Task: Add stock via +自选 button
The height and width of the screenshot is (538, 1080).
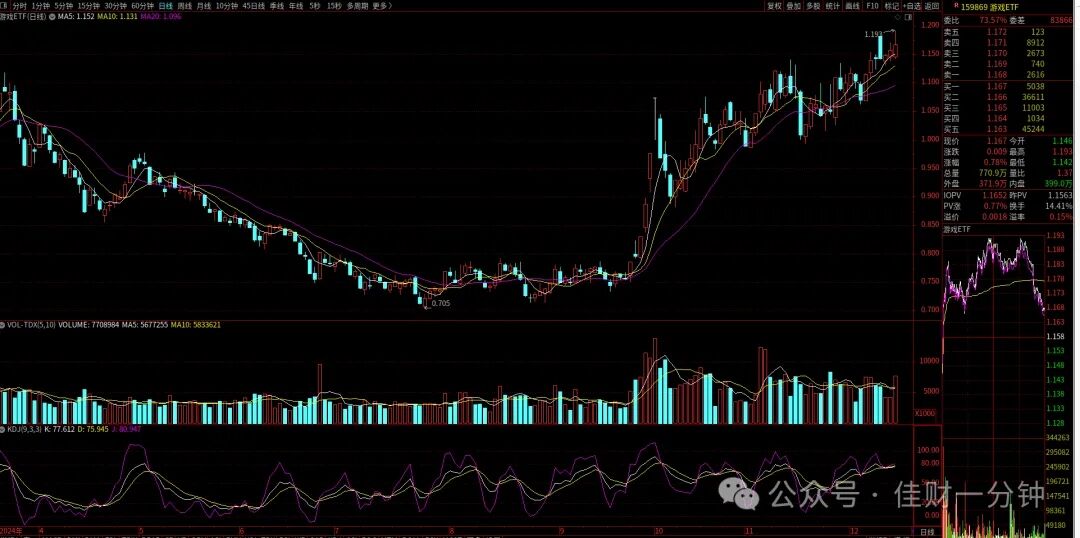Action: (x=912, y=6)
